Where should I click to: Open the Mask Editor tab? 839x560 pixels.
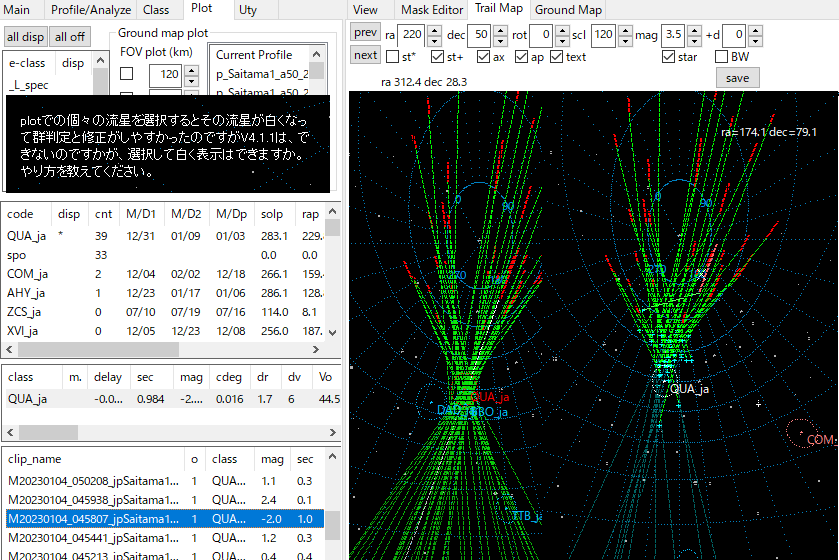[x=432, y=10]
